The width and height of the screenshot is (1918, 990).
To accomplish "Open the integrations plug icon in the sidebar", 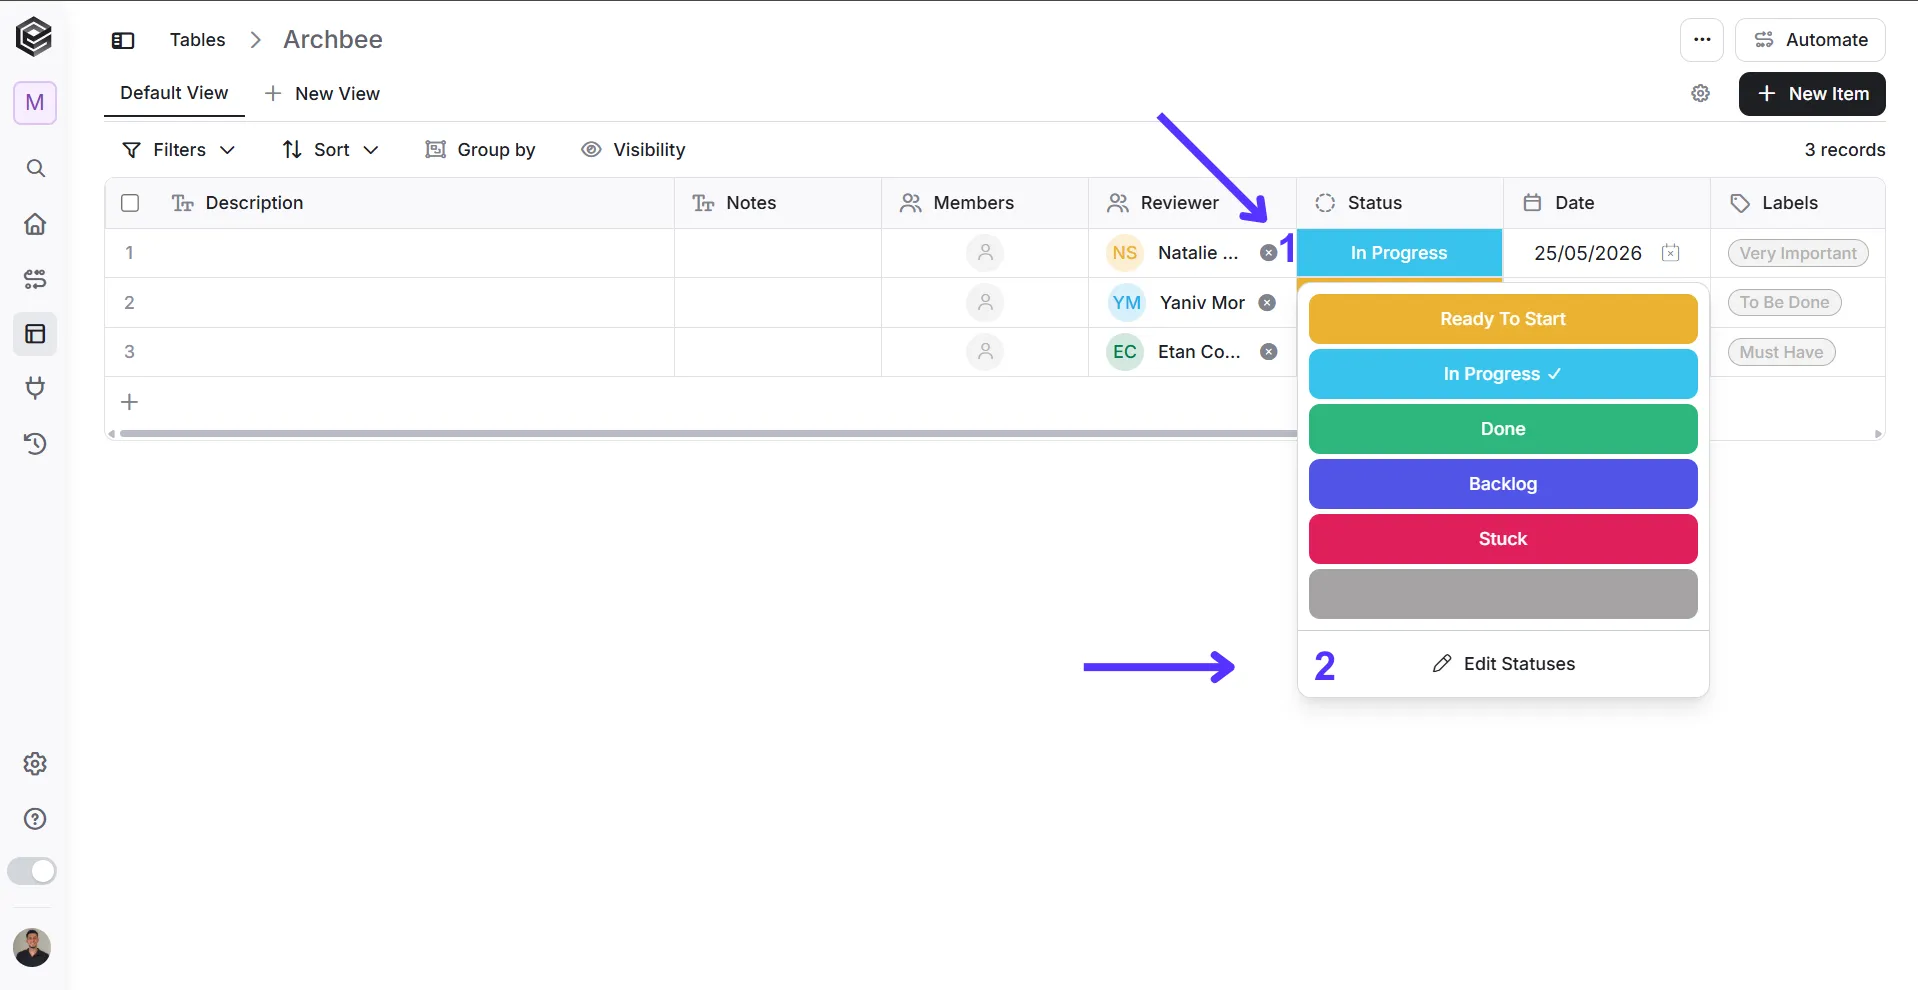I will pyautogui.click(x=35, y=388).
